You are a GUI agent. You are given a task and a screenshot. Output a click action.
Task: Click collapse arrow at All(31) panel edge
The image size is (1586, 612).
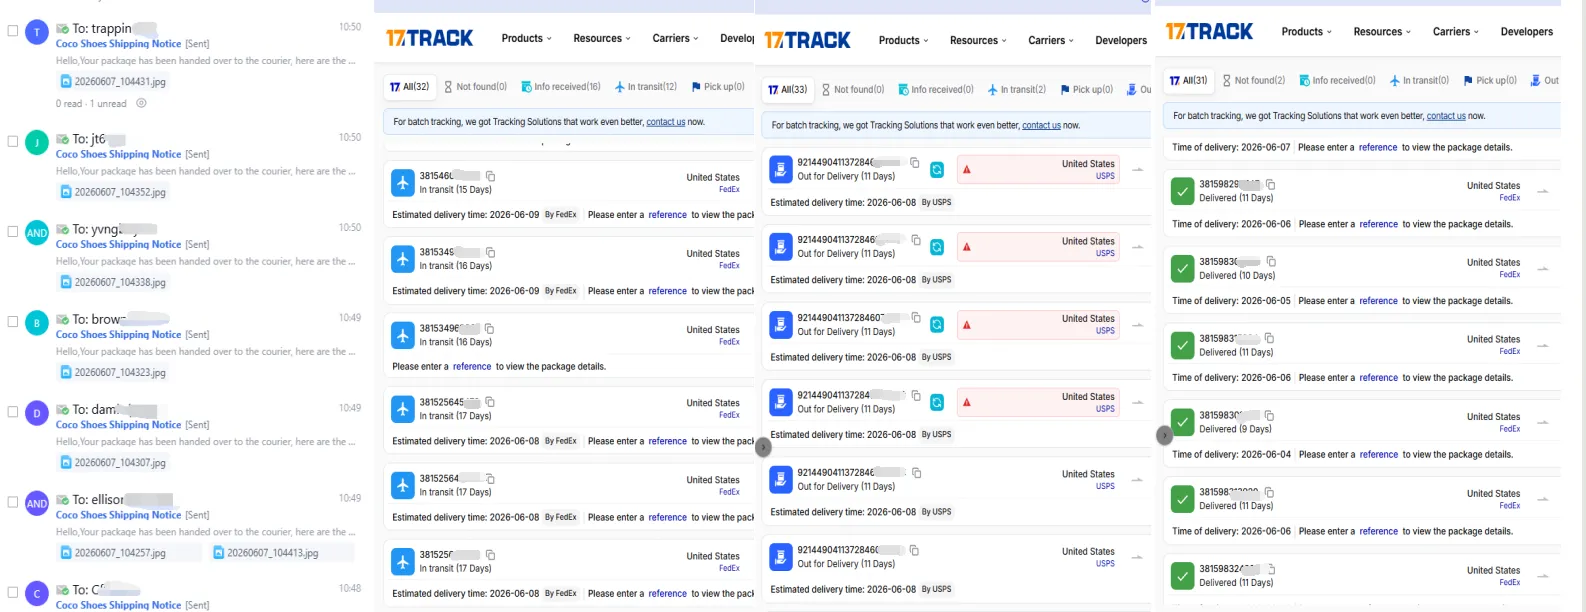point(1163,435)
